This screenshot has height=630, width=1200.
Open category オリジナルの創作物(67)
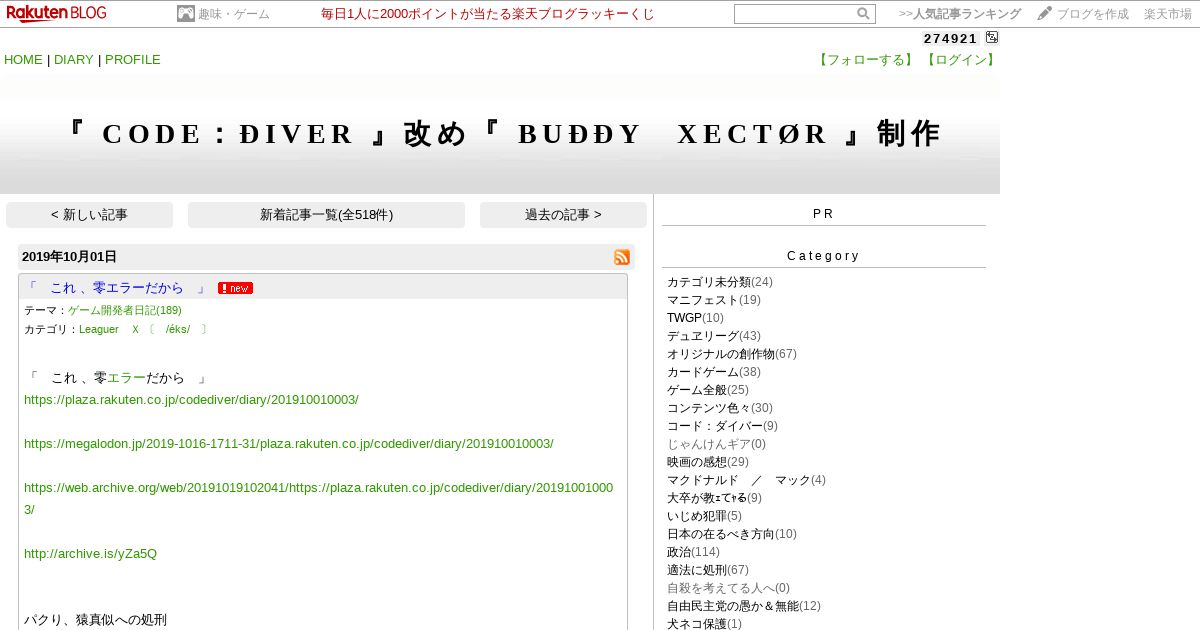point(732,354)
